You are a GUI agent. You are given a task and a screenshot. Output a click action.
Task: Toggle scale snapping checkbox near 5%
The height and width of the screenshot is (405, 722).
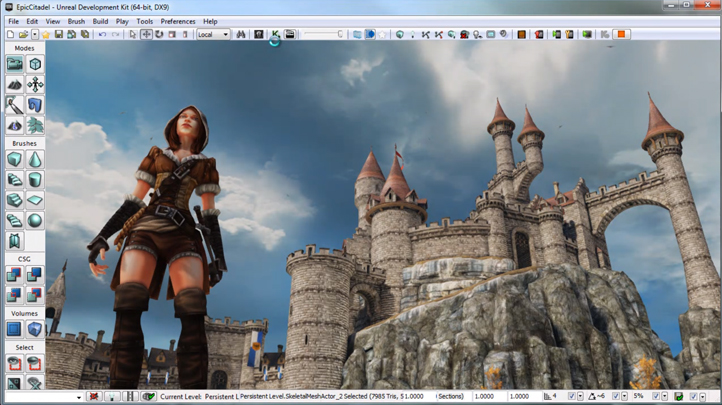tap(656, 396)
